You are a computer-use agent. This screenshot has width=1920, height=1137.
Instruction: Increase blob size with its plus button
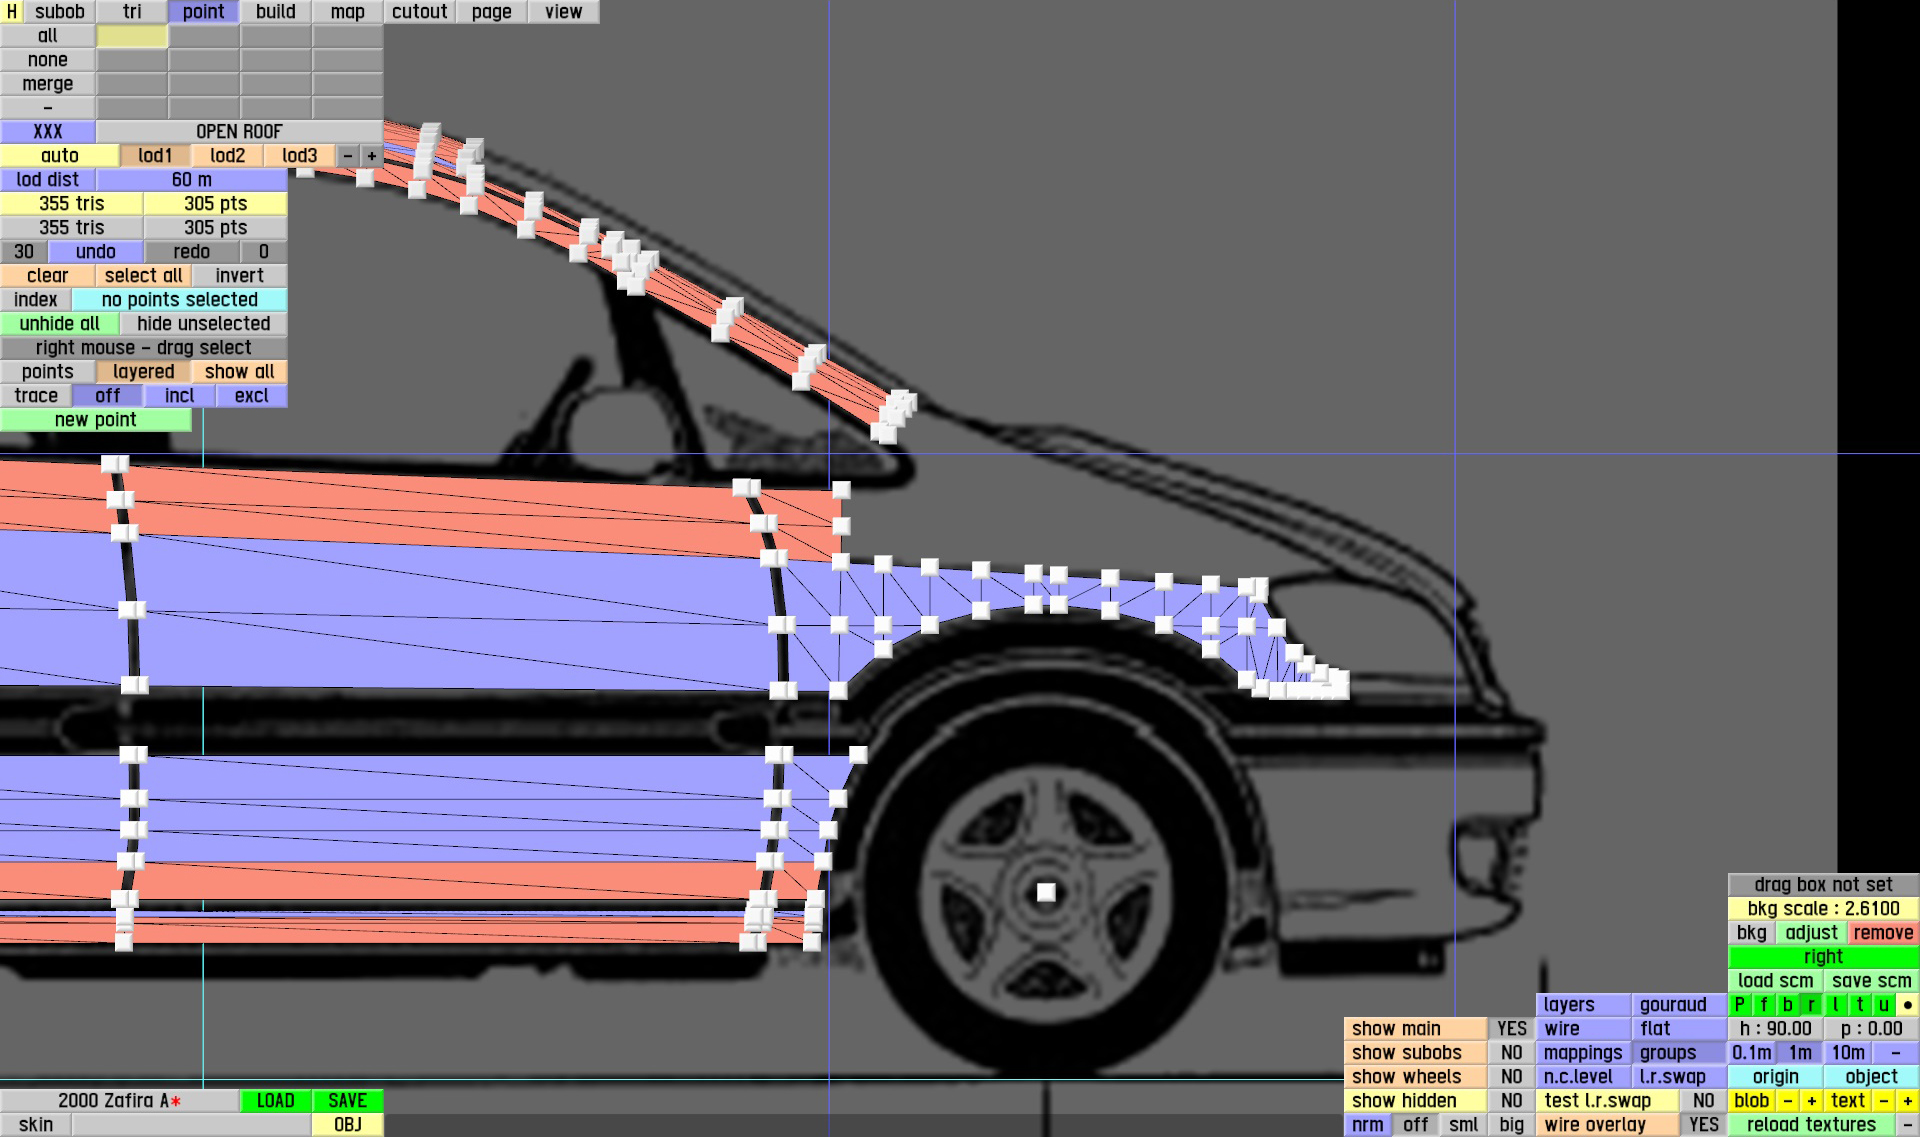(1811, 1101)
